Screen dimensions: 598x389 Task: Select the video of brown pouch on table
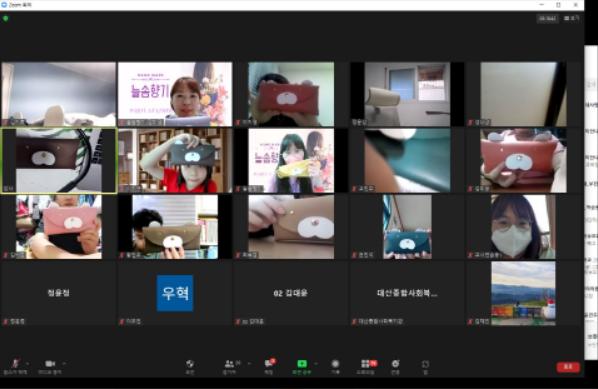pyautogui.click(x=291, y=227)
